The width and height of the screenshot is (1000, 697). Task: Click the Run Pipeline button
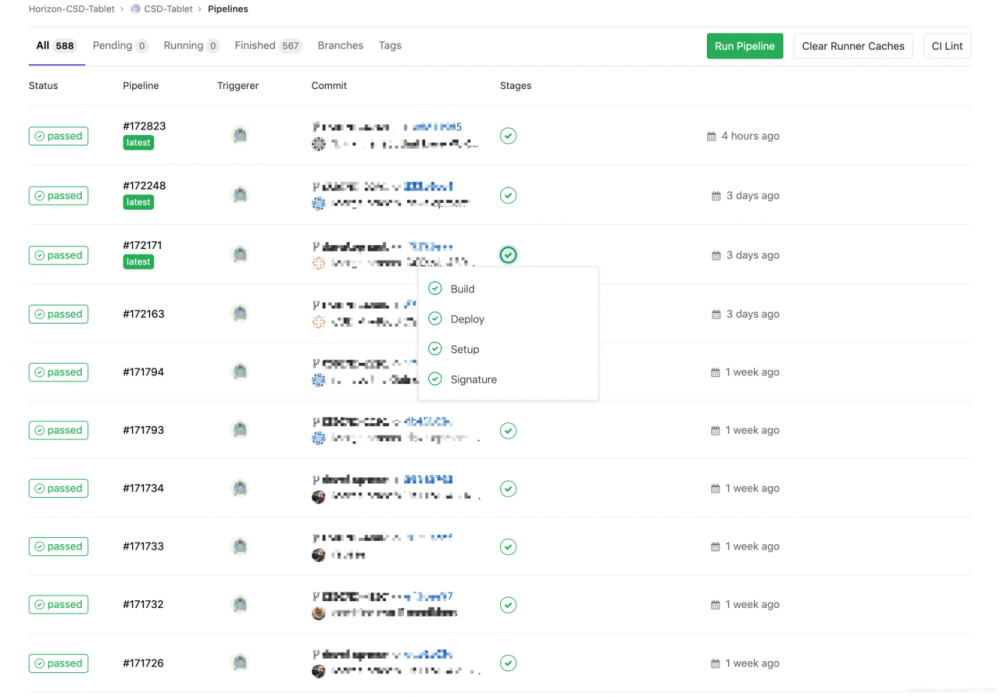744,46
